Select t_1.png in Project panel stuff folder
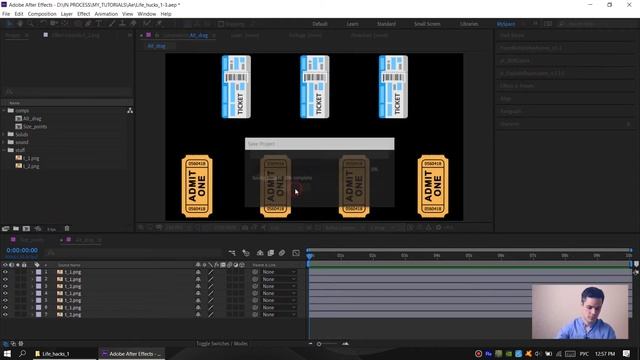640x360 pixels. point(31,158)
